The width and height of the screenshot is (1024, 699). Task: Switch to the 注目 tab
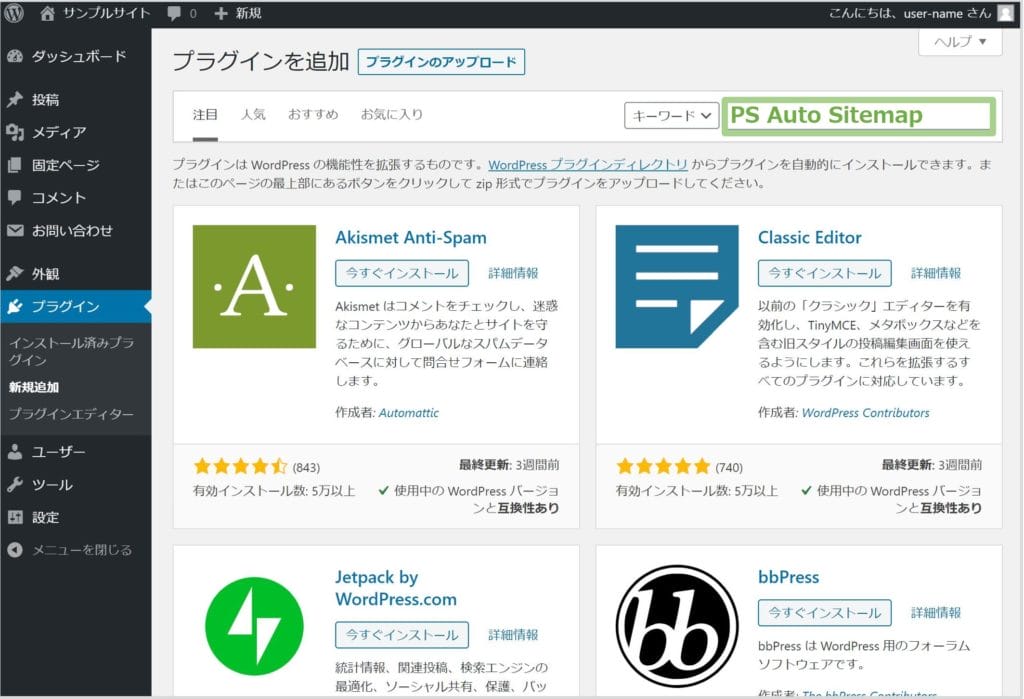point(205,115)
